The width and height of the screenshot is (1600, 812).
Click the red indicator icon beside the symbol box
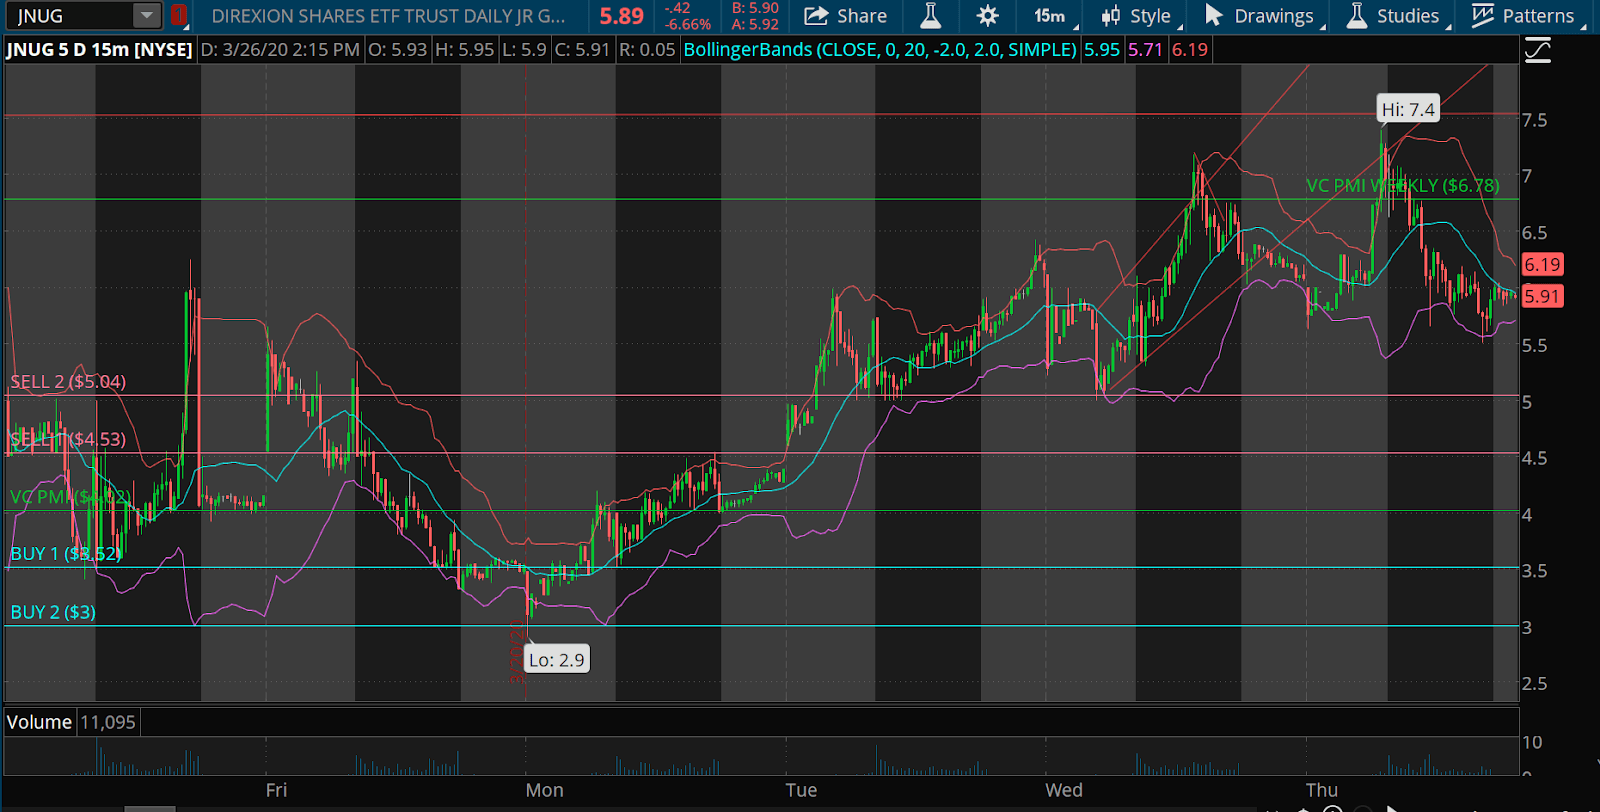[179, 16]
